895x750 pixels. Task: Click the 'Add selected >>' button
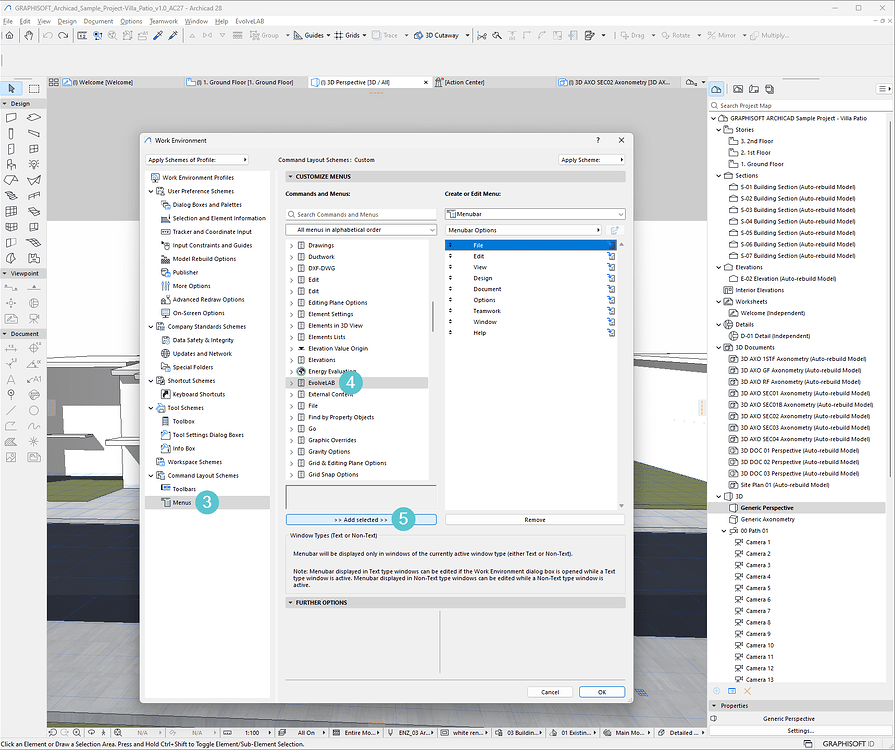360,518
